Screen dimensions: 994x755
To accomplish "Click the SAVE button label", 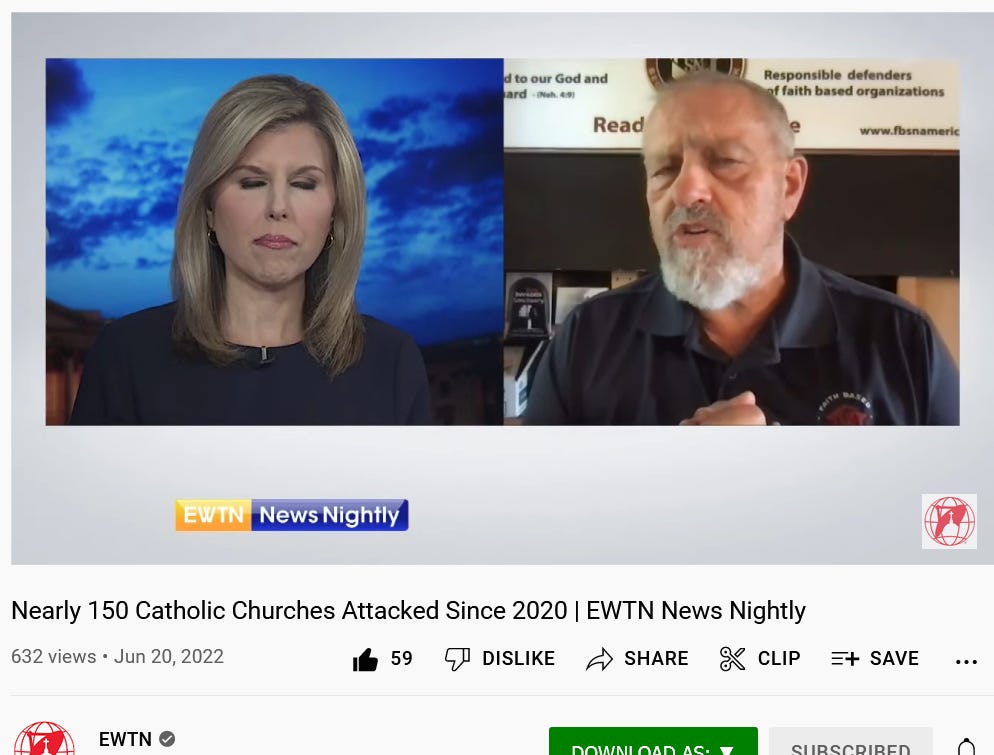I will click(894, 659).
